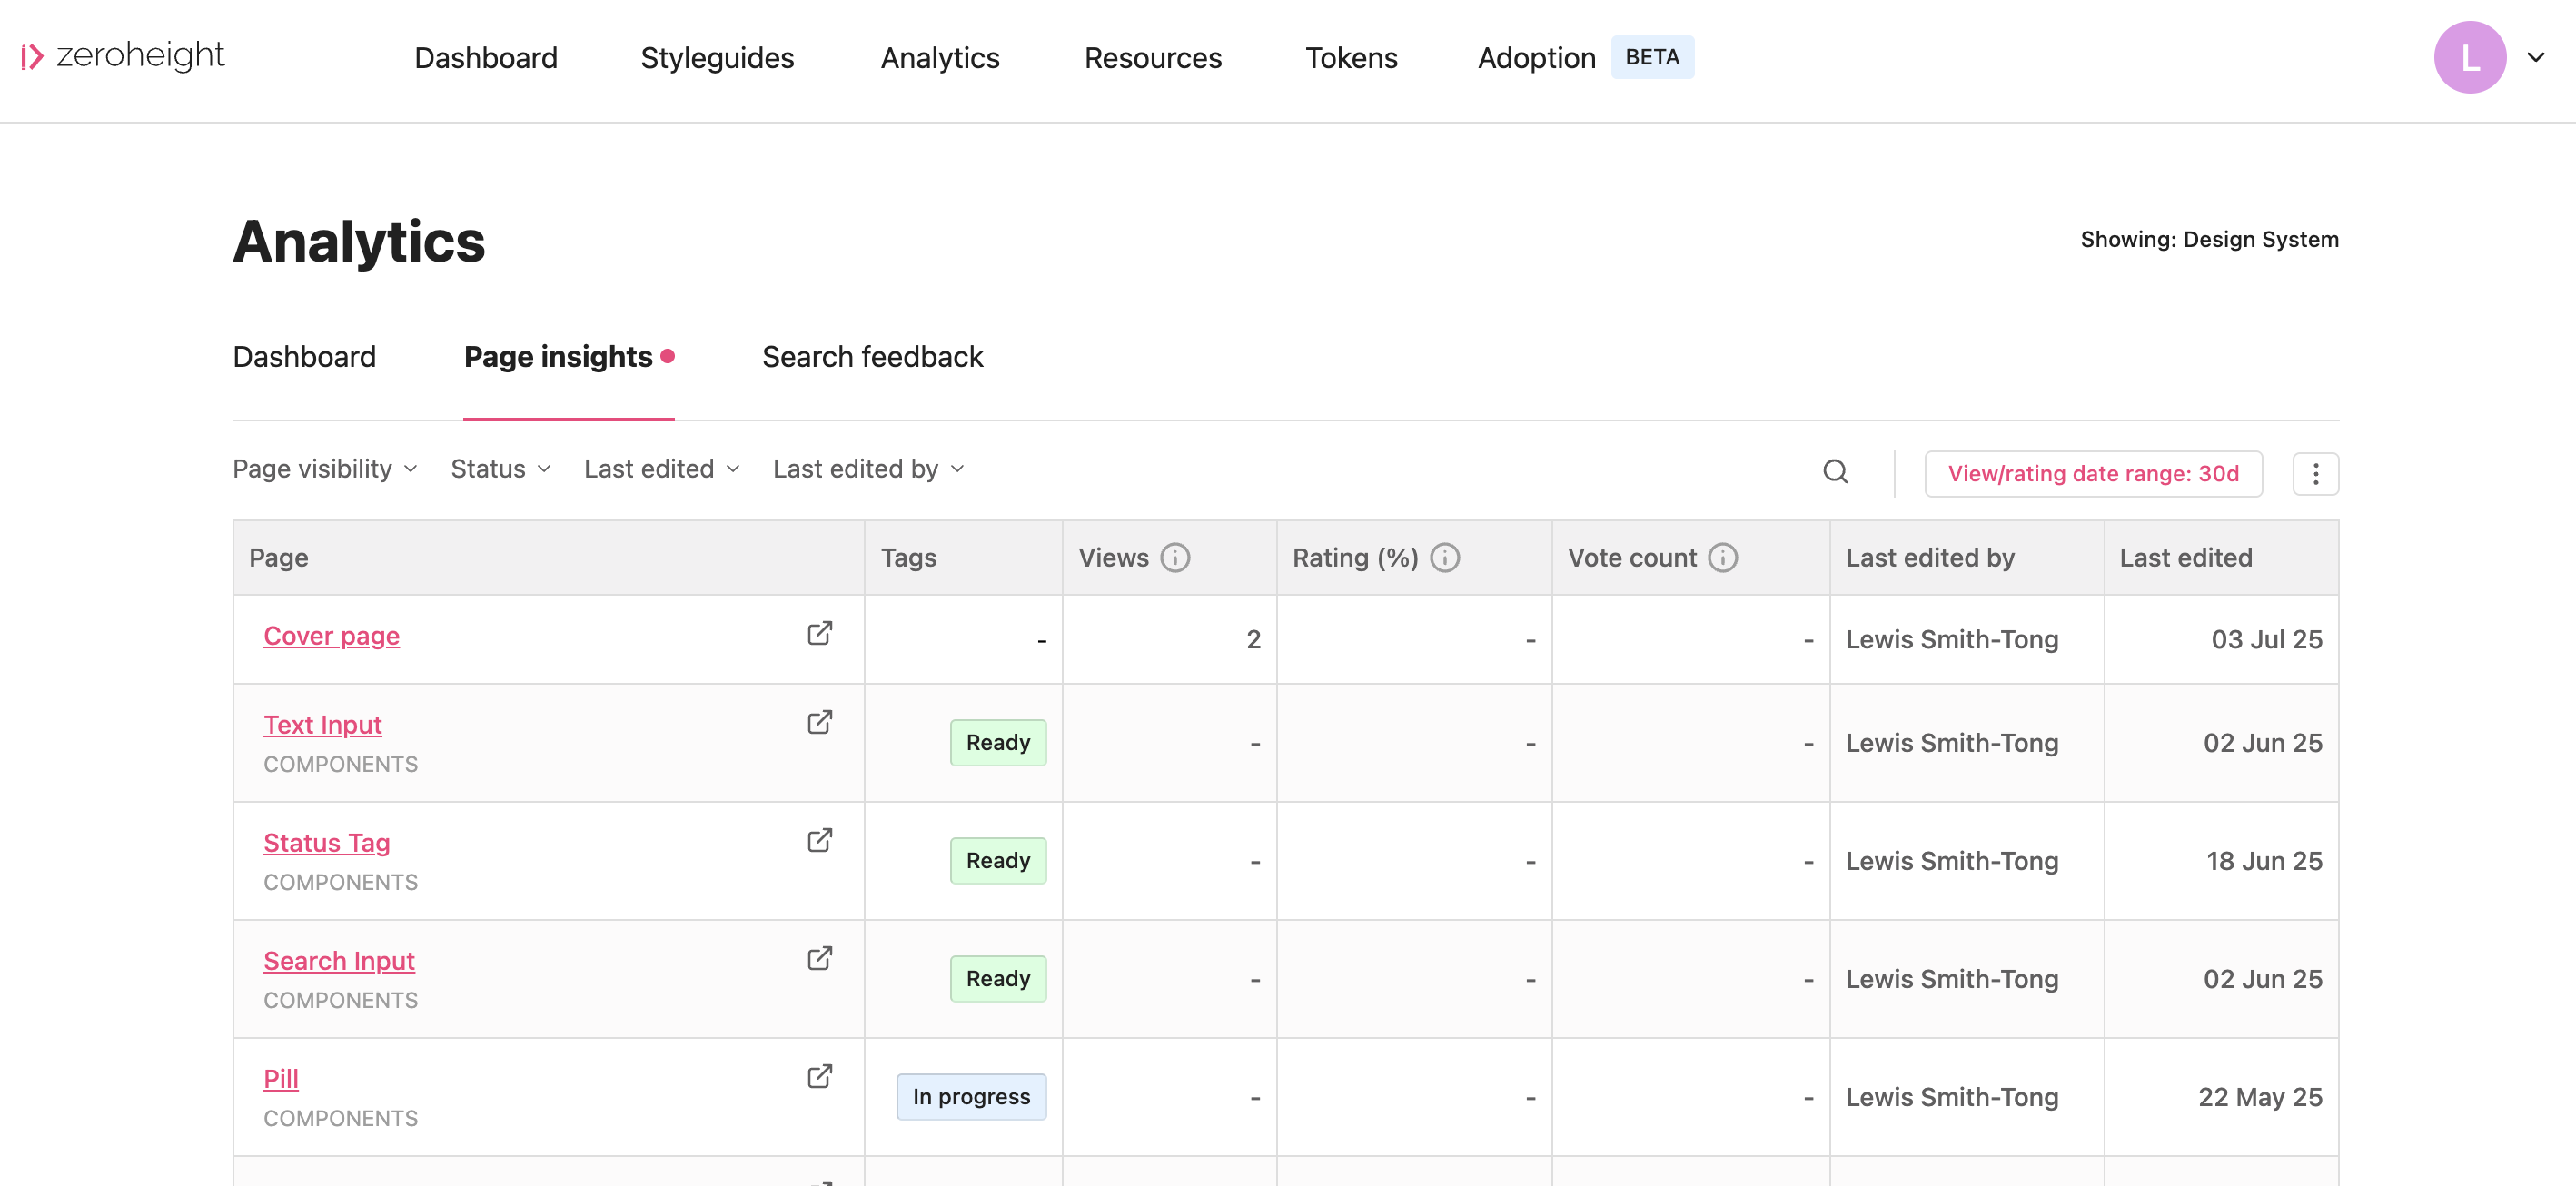Open Resources in top navigation
2576x1186 pixels.
(x=1153, y=58)
